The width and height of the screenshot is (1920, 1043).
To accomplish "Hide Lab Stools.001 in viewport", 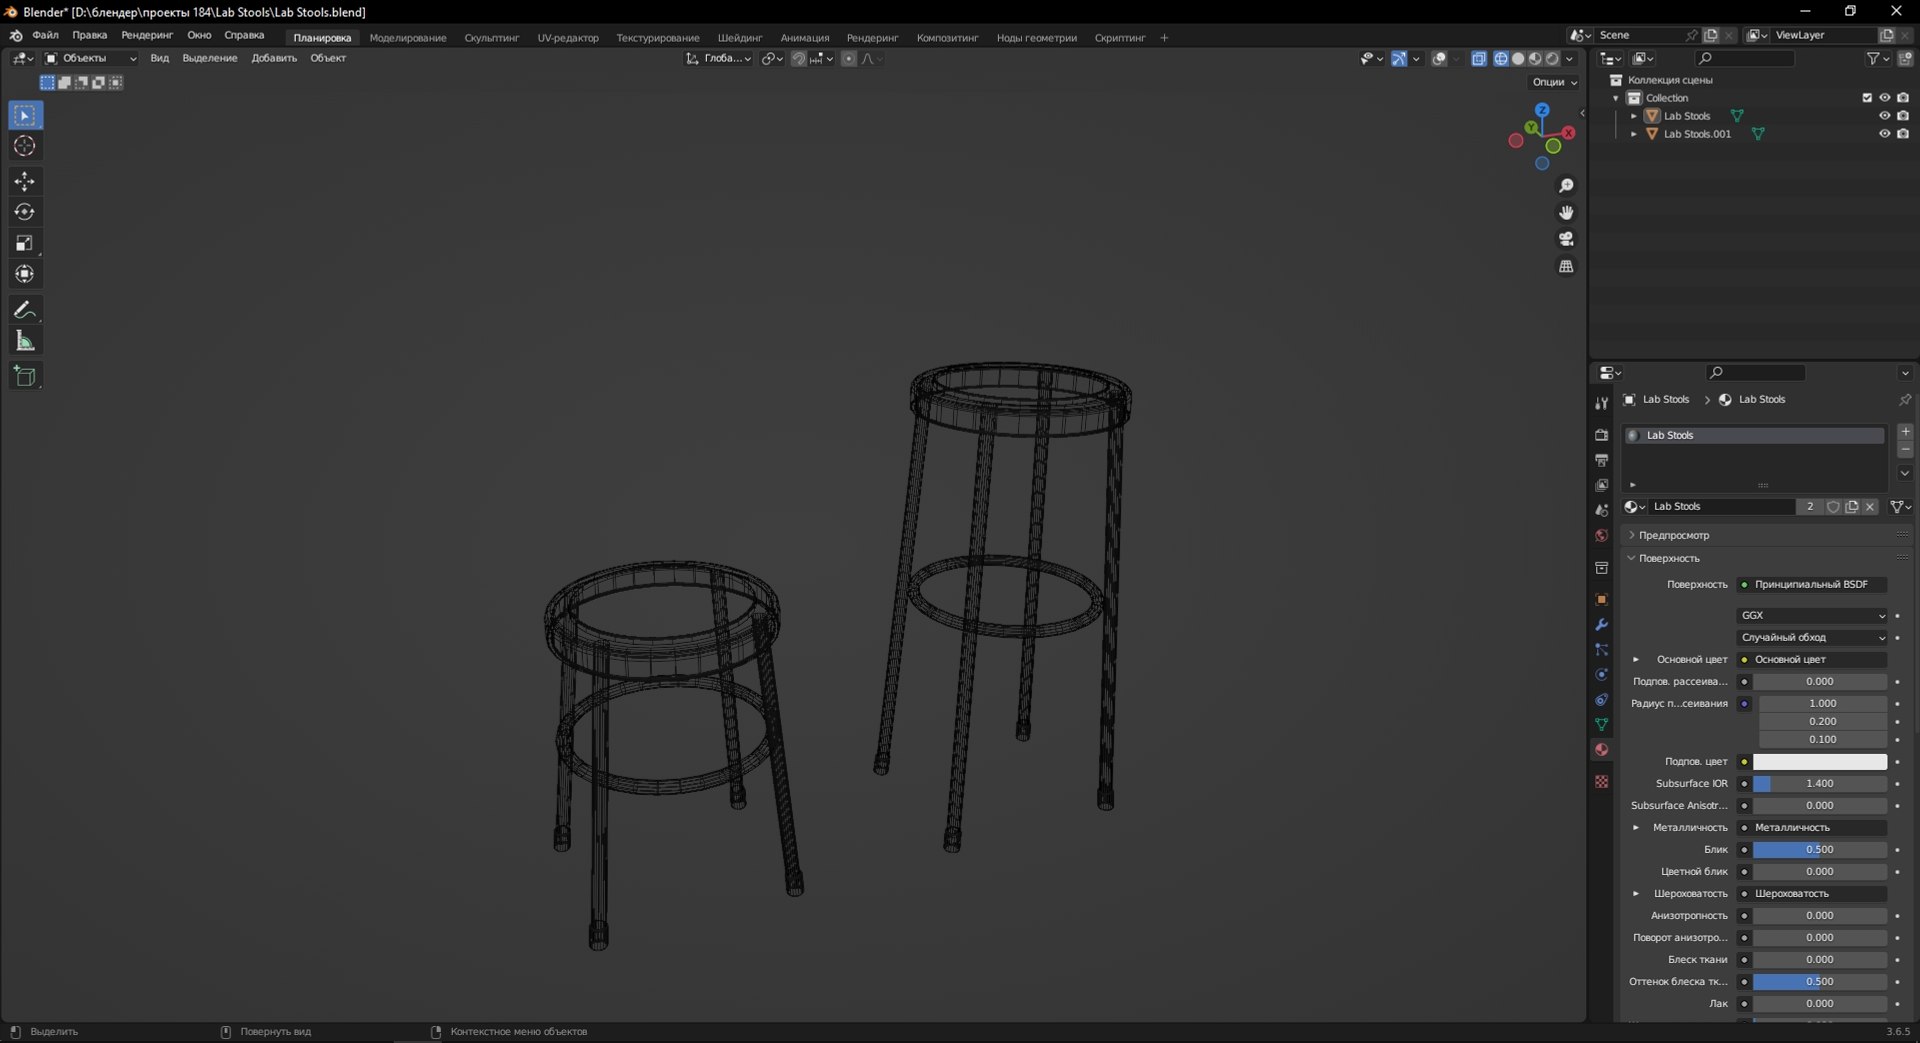I will (x=1884, y=134).
